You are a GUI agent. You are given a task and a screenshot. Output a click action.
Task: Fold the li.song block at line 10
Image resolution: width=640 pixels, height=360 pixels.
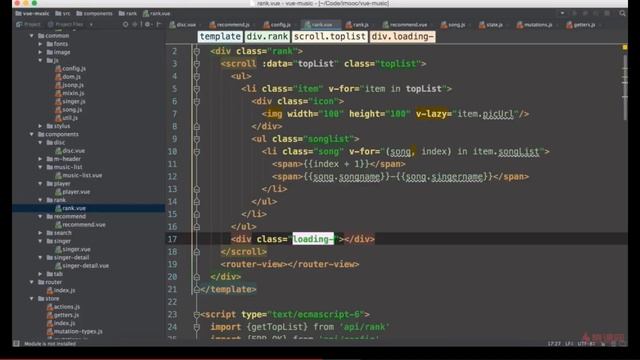tap(196, 151)
